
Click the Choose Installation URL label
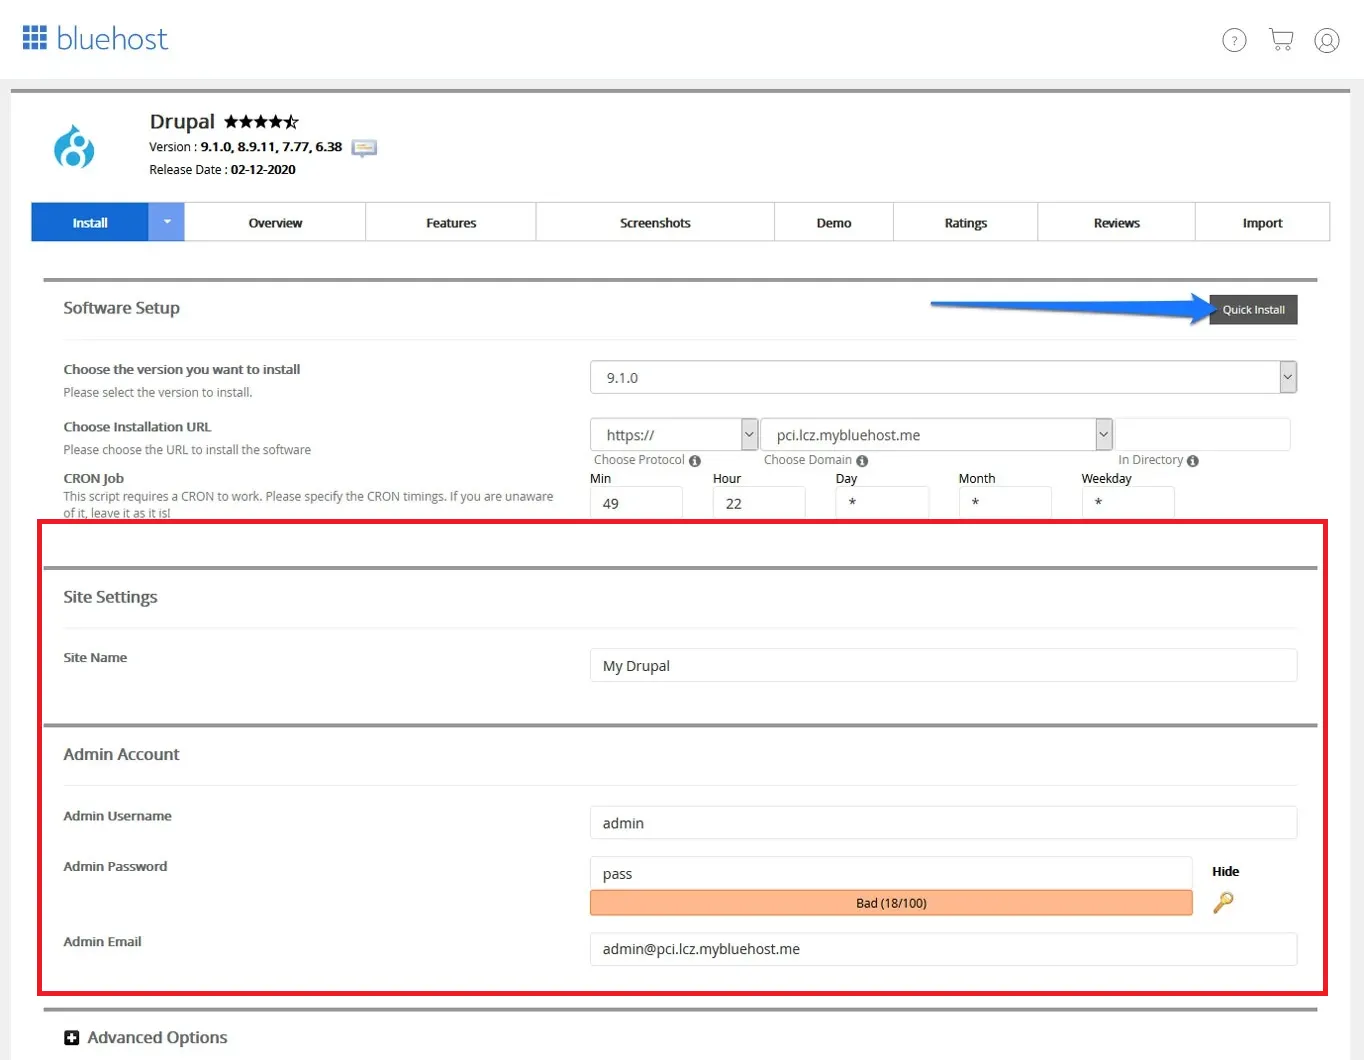click(137, 426)
